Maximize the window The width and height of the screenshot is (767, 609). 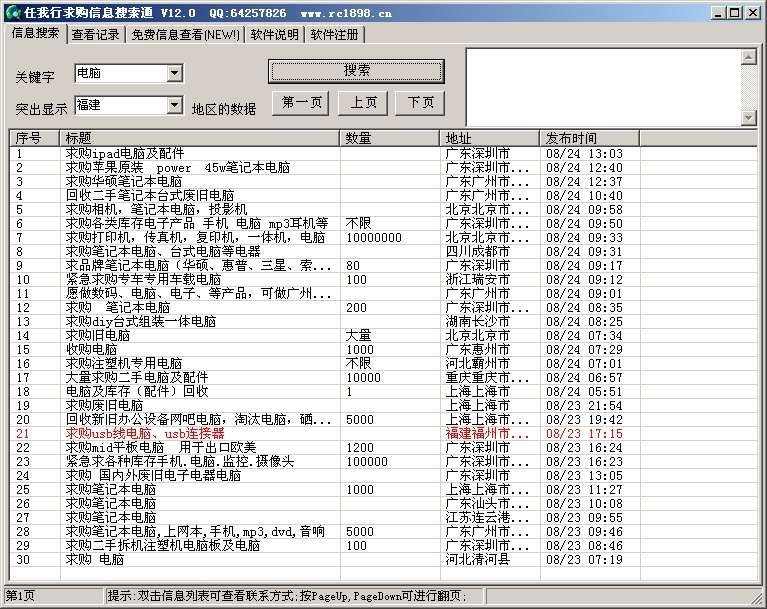[734, 13]
